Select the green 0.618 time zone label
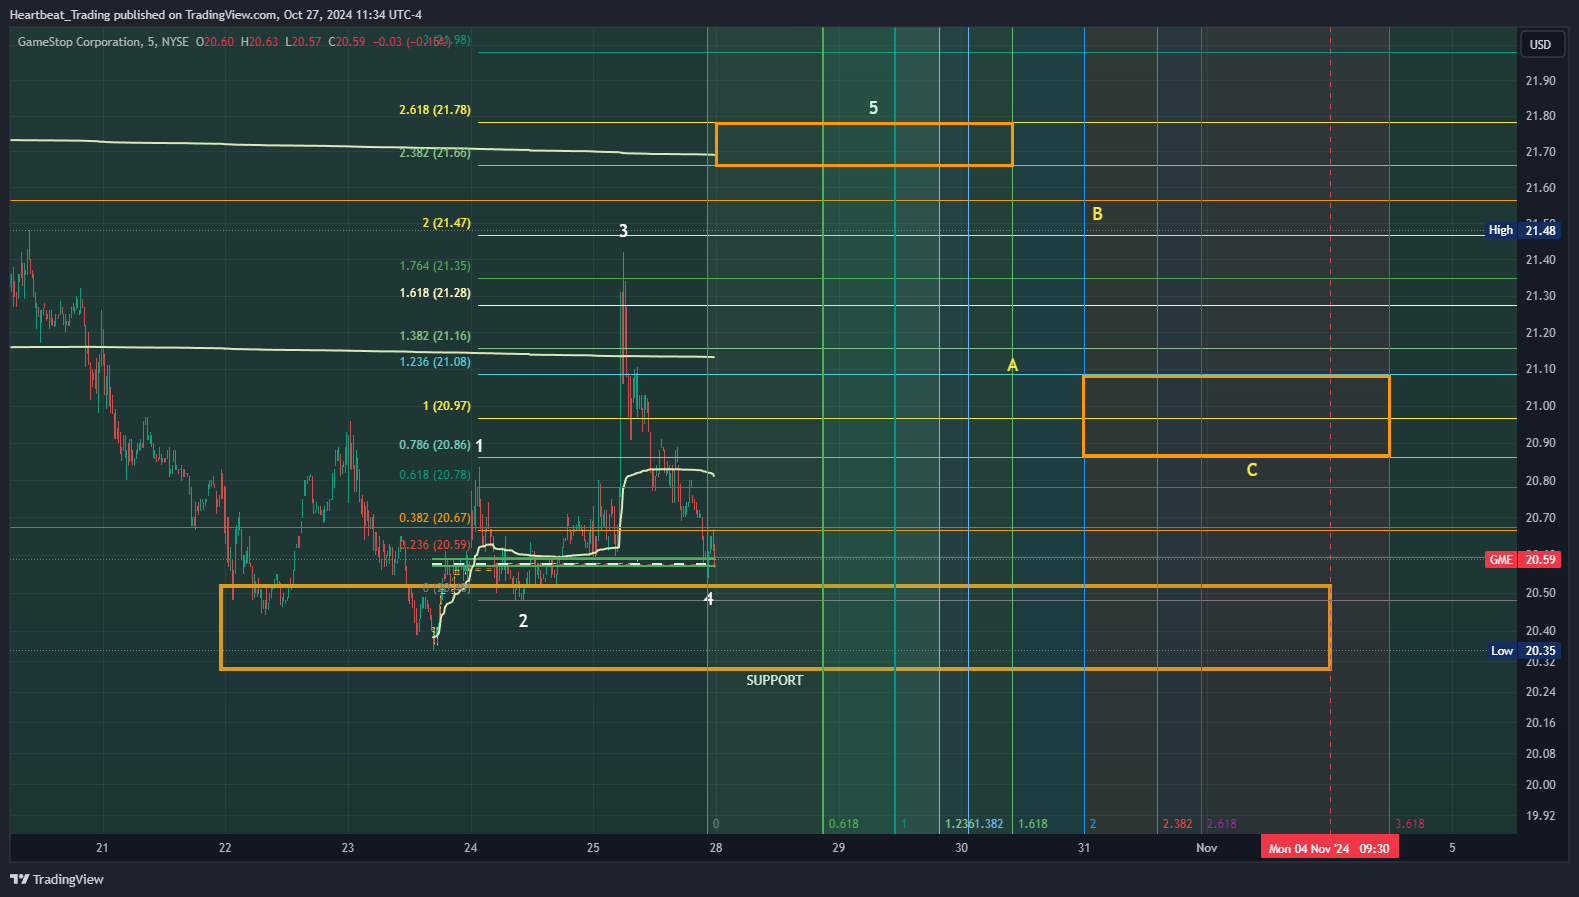 tap(843, 824)
